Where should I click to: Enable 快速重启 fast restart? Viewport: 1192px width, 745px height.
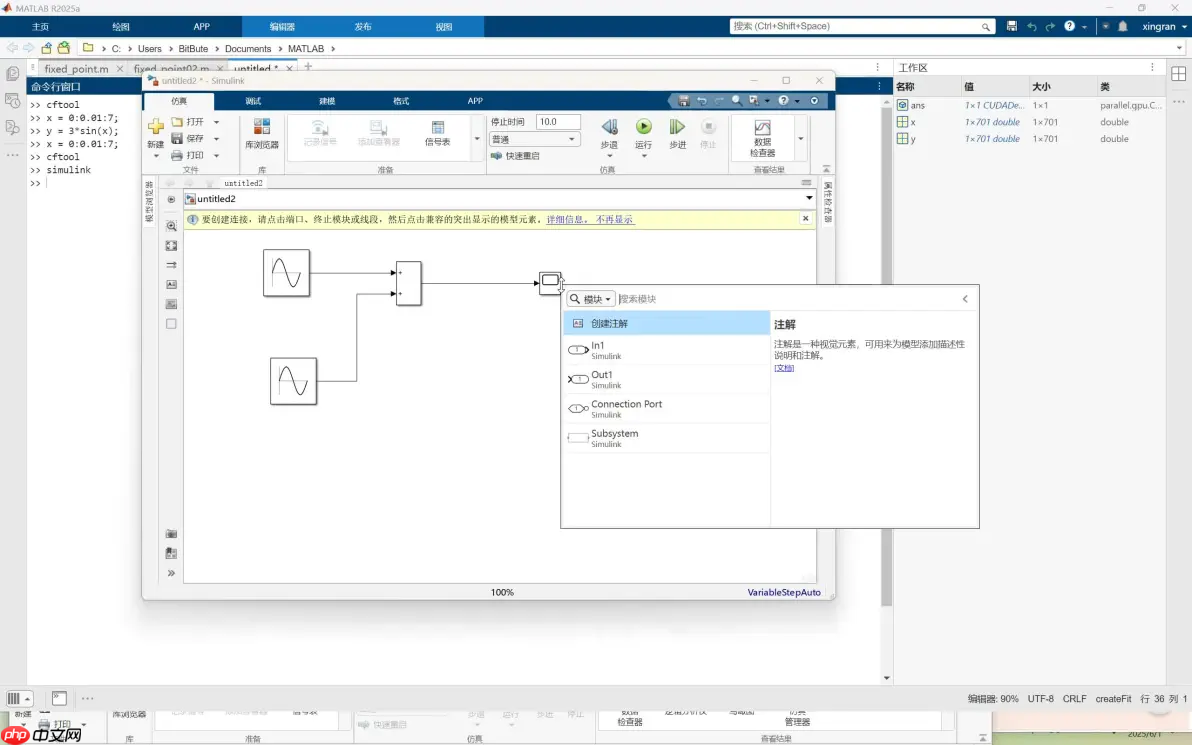point(515,155)
